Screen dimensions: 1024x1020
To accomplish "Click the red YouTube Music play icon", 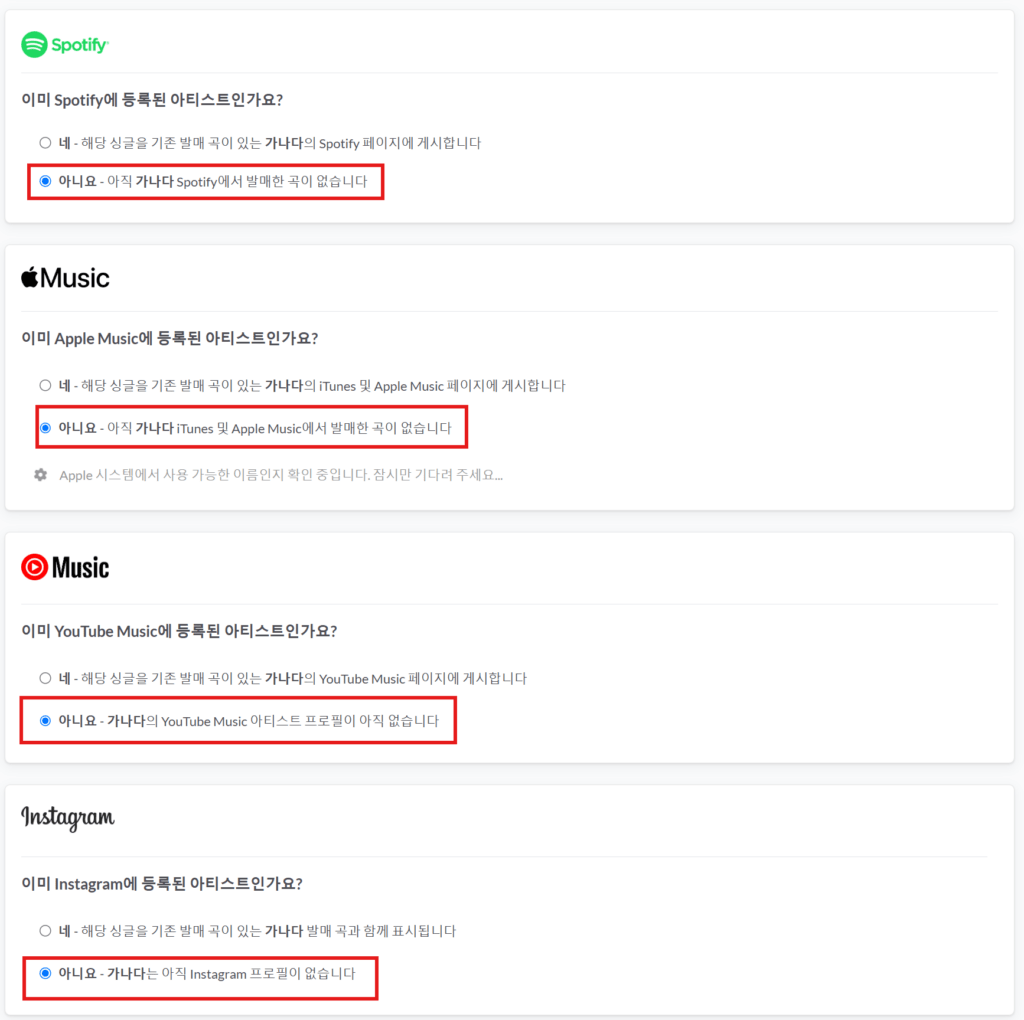I will [x=34, y=567].
